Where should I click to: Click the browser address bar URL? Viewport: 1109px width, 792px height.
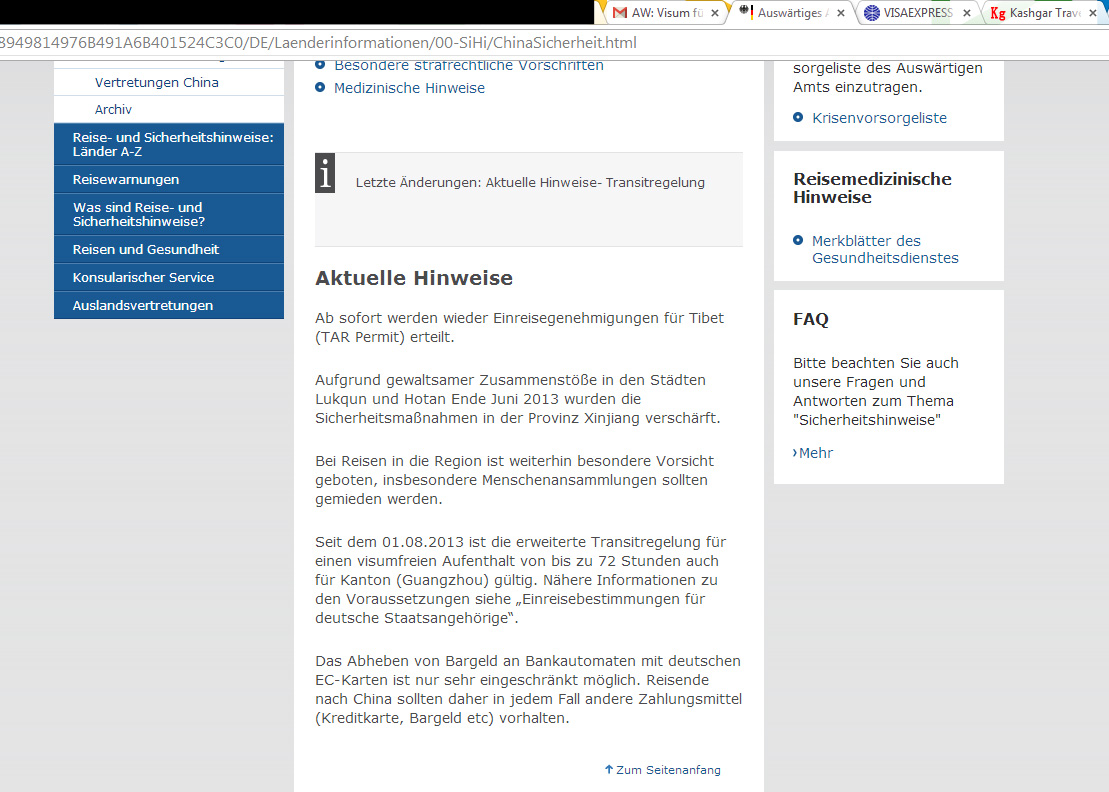(x=320, y=43)
